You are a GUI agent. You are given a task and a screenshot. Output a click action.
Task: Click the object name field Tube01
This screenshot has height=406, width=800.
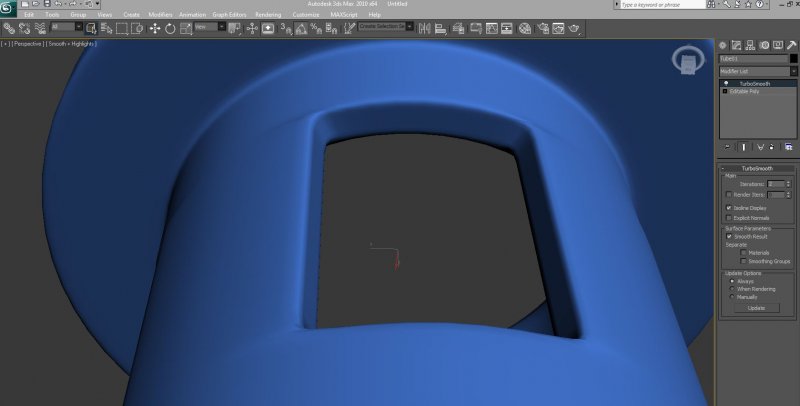point(754,59)
